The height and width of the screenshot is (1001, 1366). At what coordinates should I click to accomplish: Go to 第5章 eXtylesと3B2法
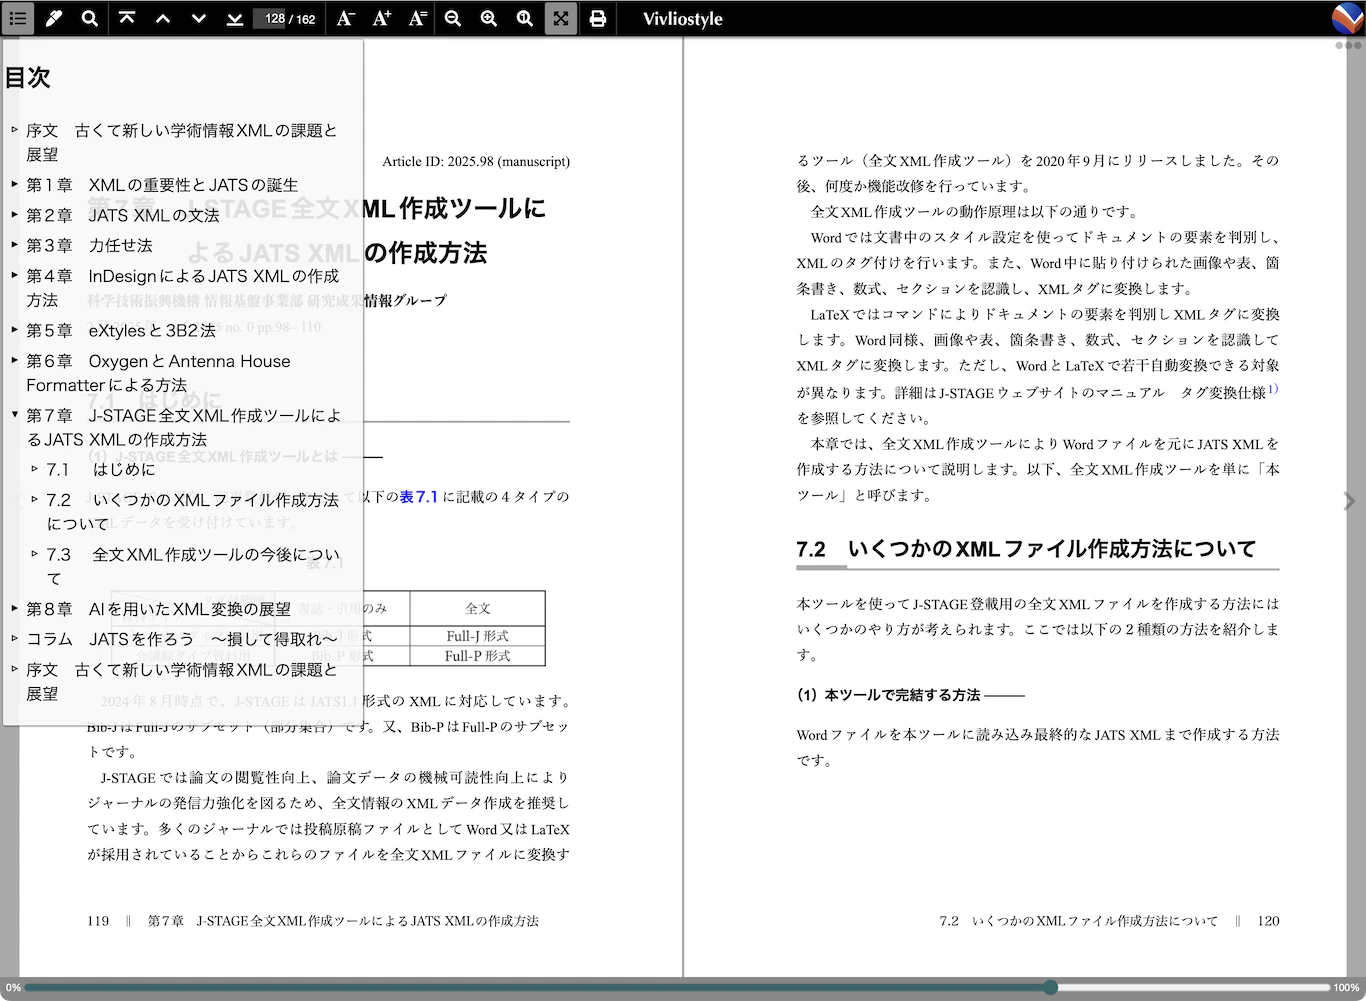[121, 330]
